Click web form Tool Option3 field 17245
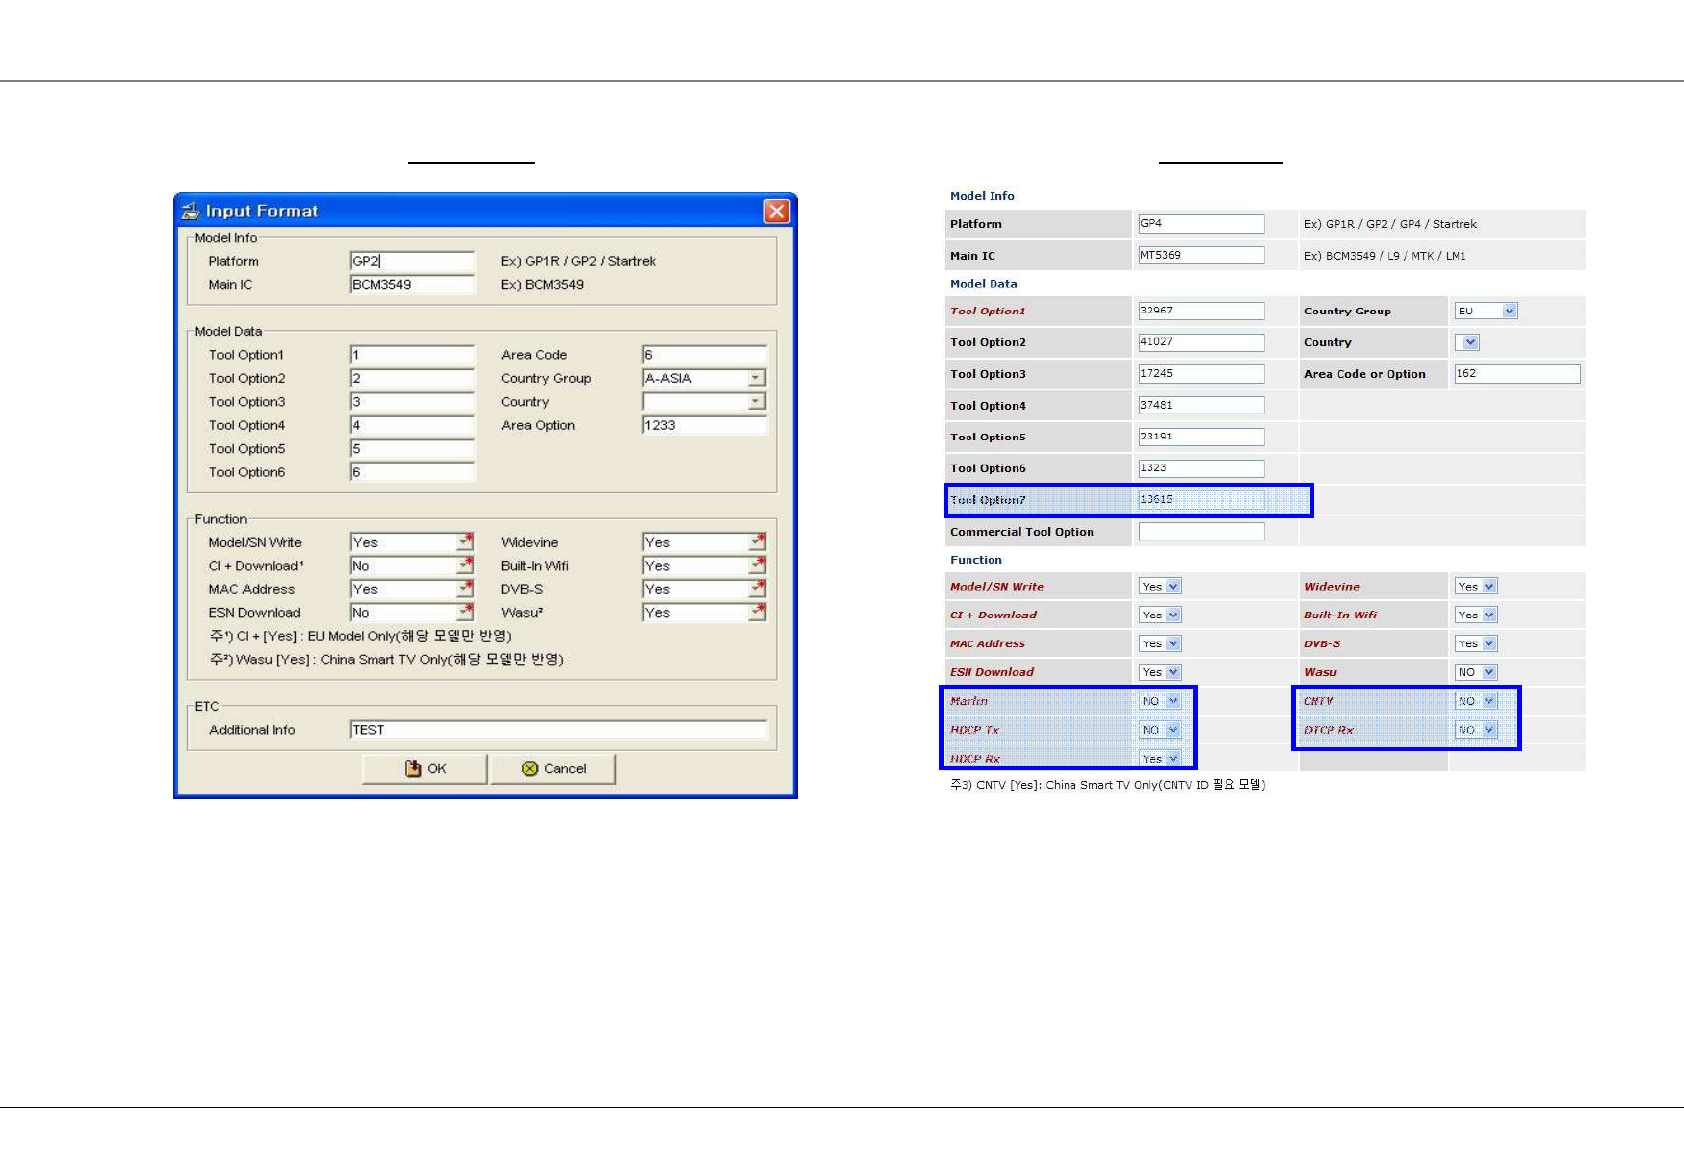This screenshot has height=1166, width=1684. [1201, 374]
